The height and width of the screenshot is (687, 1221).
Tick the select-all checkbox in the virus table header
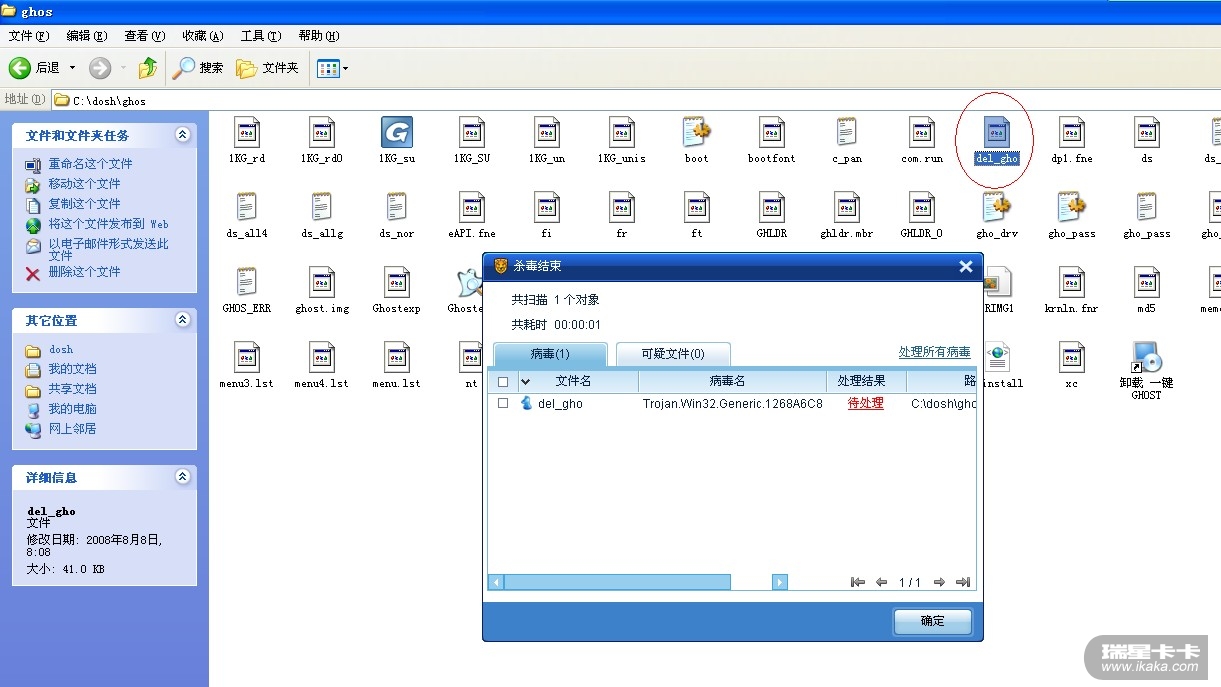click(503, 382)
